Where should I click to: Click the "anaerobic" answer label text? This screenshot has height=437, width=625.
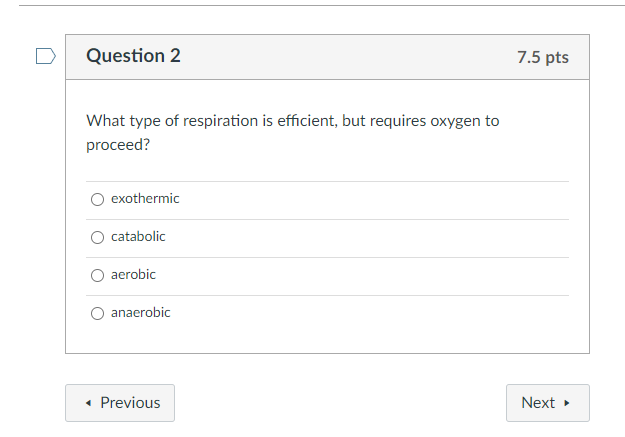[140, 313]
